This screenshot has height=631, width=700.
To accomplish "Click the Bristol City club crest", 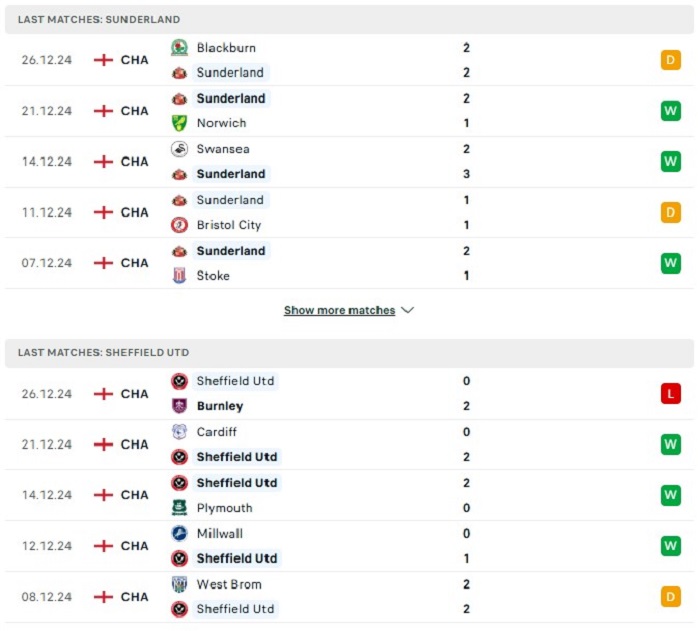I will click(179, 225).
